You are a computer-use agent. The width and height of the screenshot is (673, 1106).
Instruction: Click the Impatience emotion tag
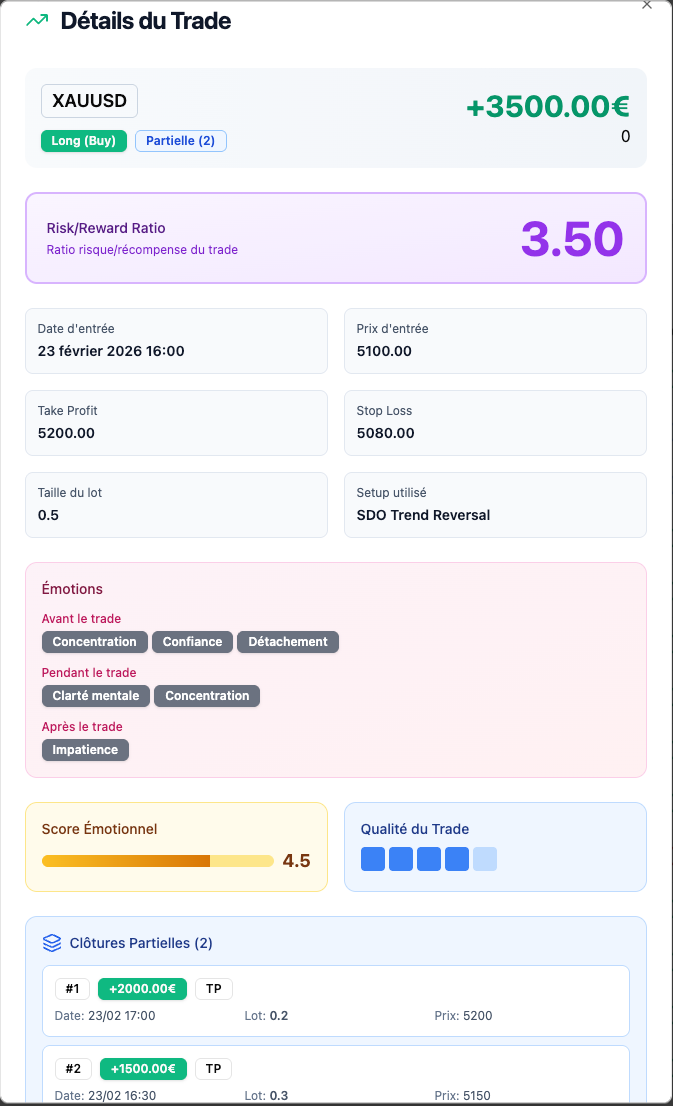(x=85, y=750)
